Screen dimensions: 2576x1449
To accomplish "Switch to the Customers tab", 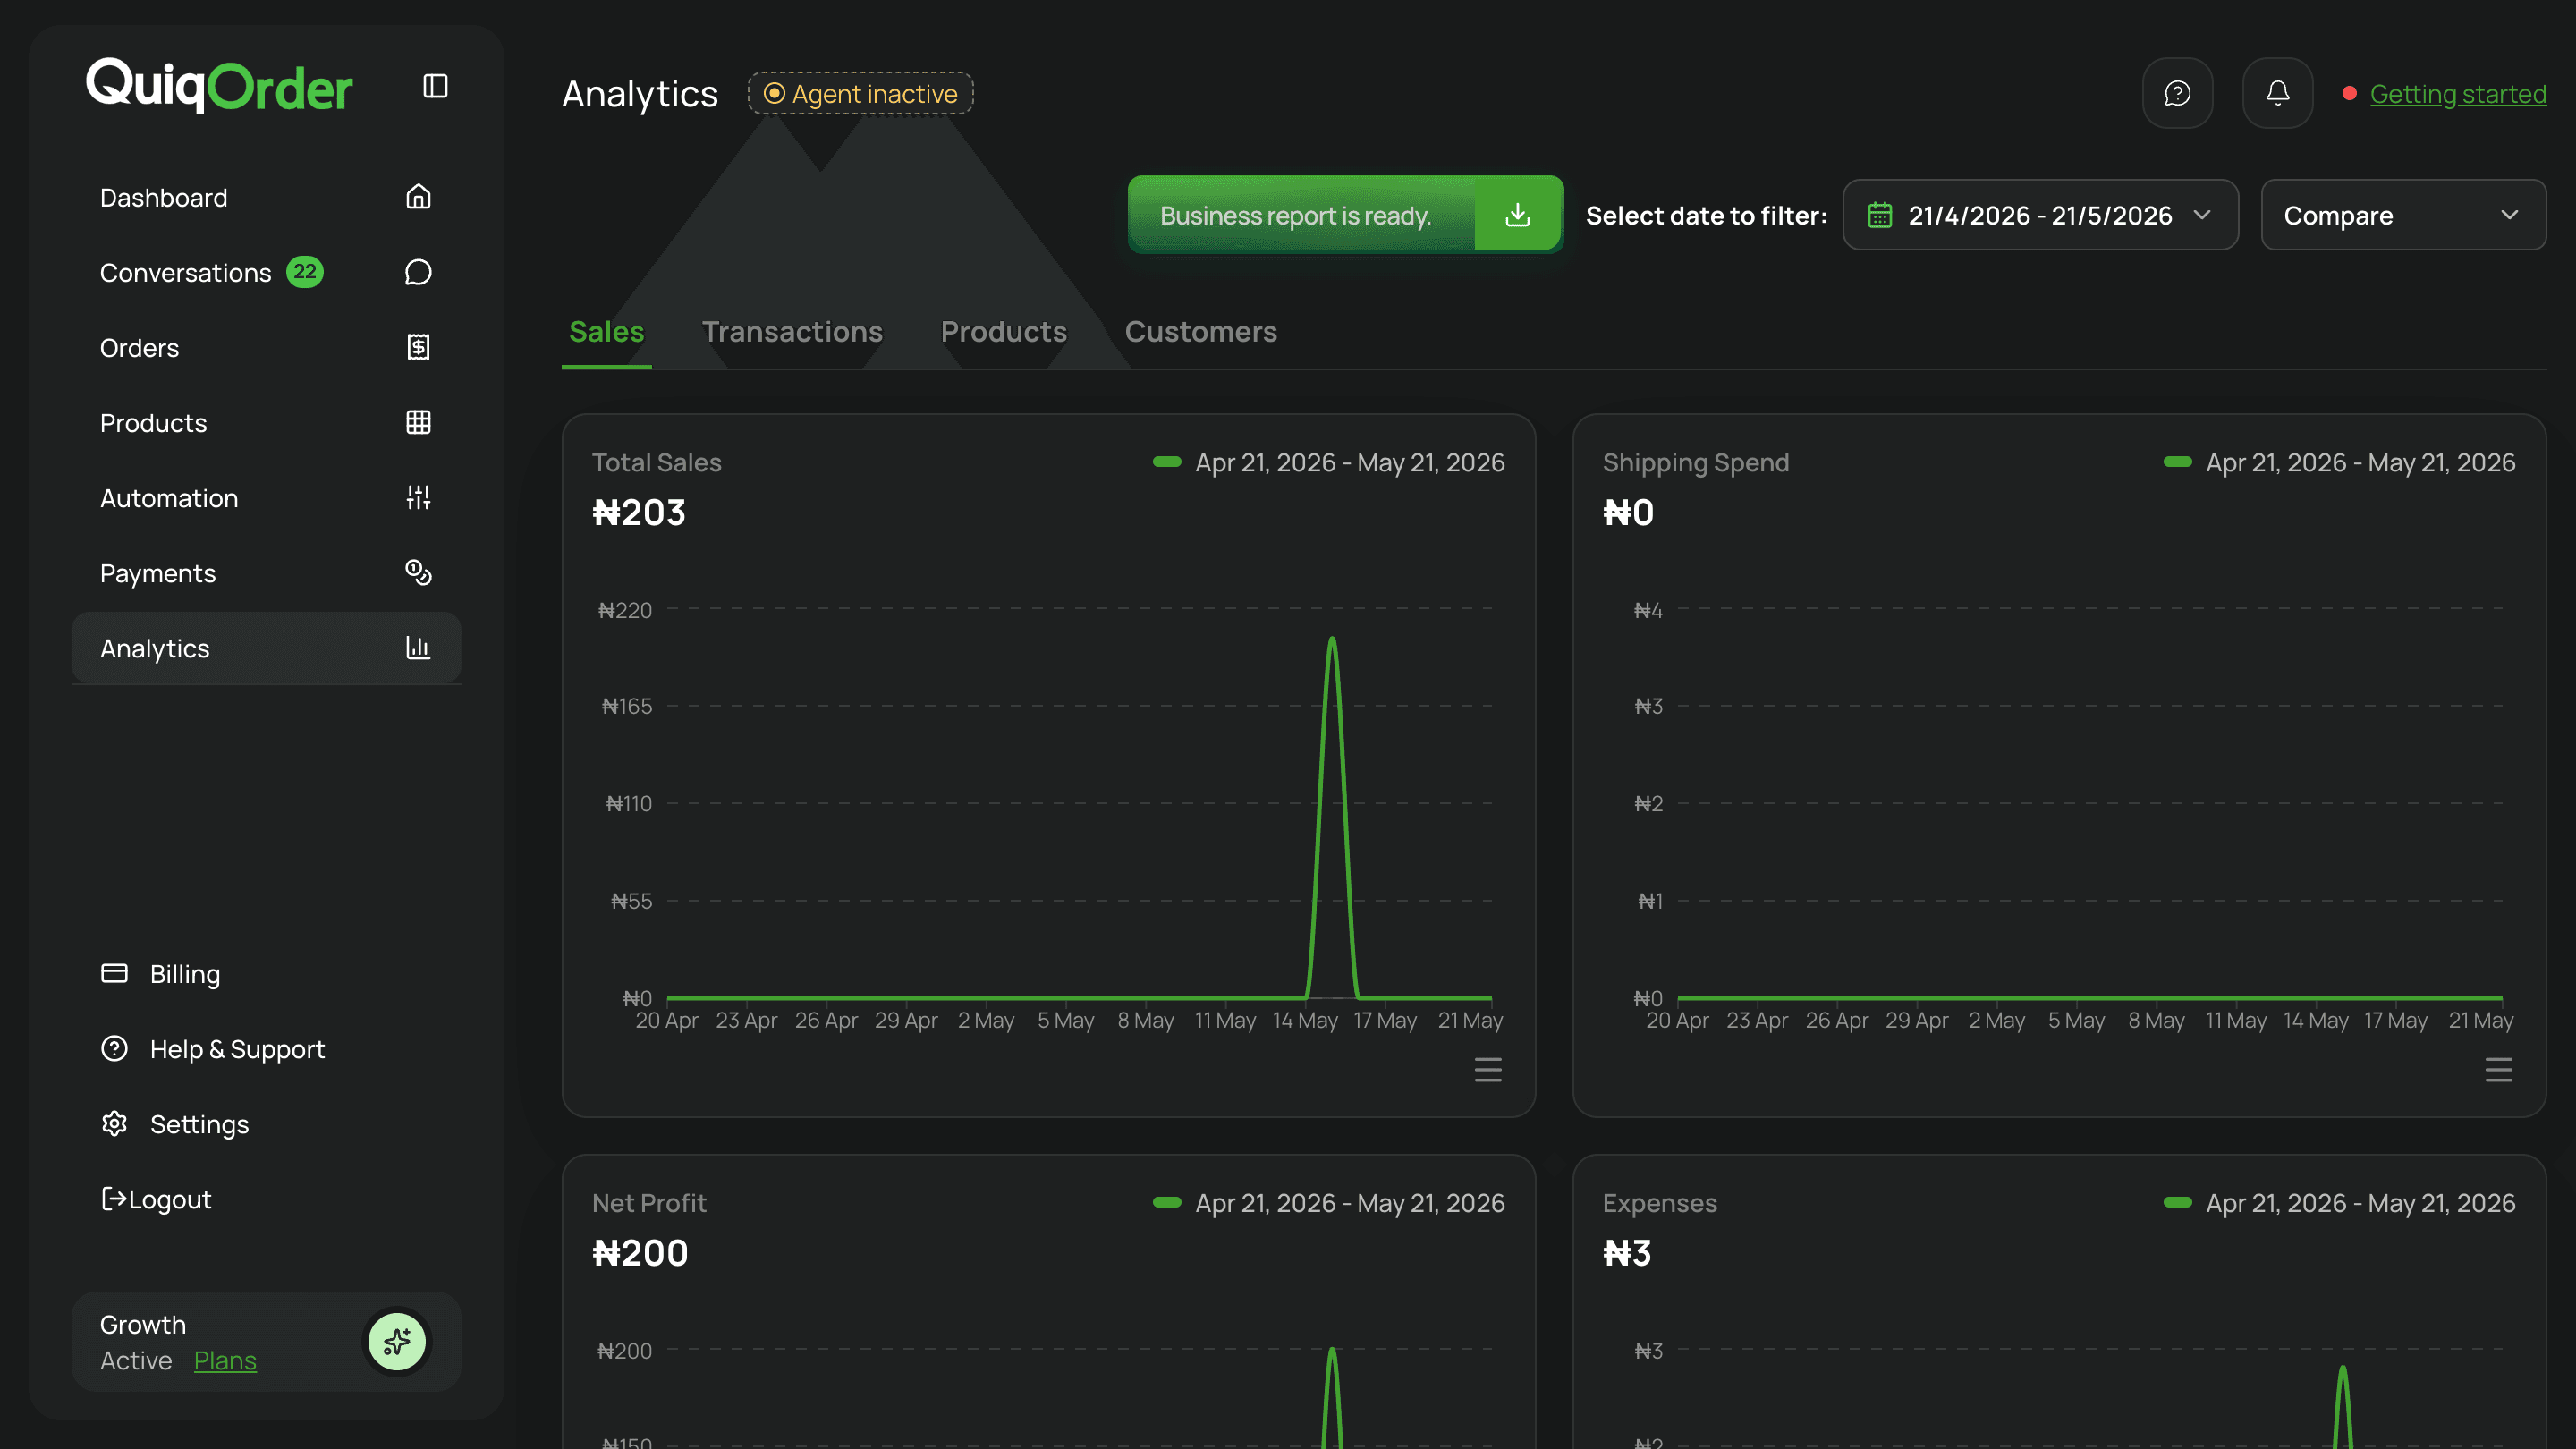I will pos(1200,332).
